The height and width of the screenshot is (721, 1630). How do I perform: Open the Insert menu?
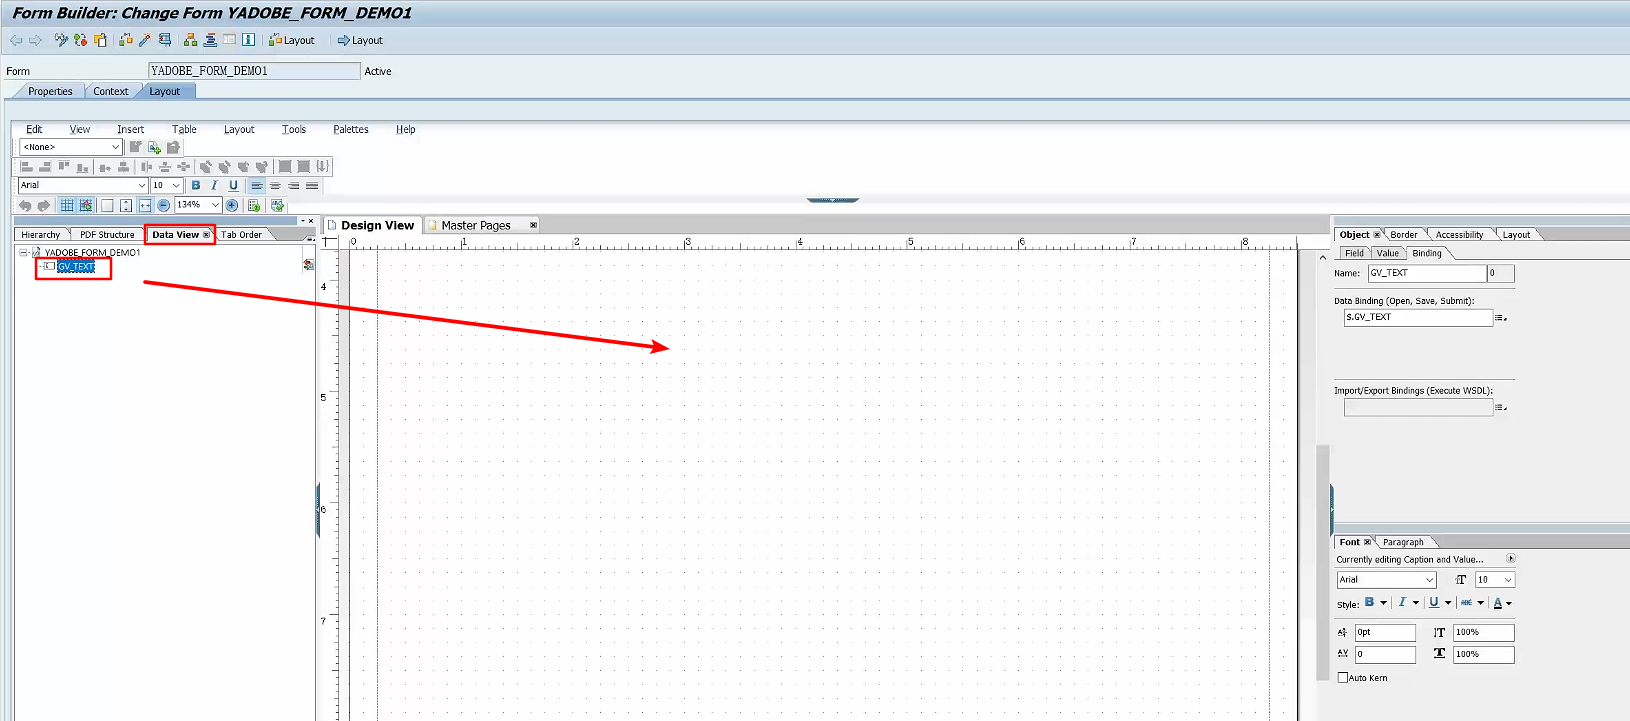pos(130,129)
